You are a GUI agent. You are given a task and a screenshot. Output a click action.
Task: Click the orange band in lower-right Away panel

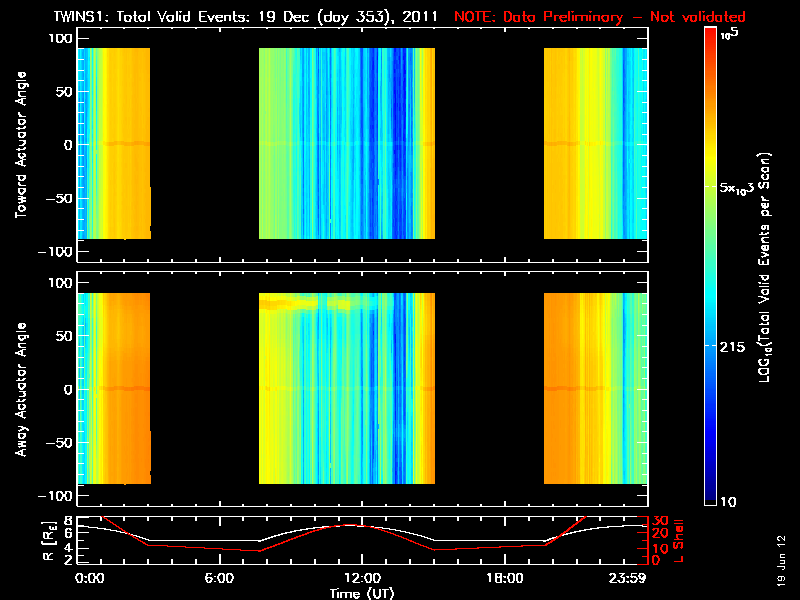(x=559, y=388)
